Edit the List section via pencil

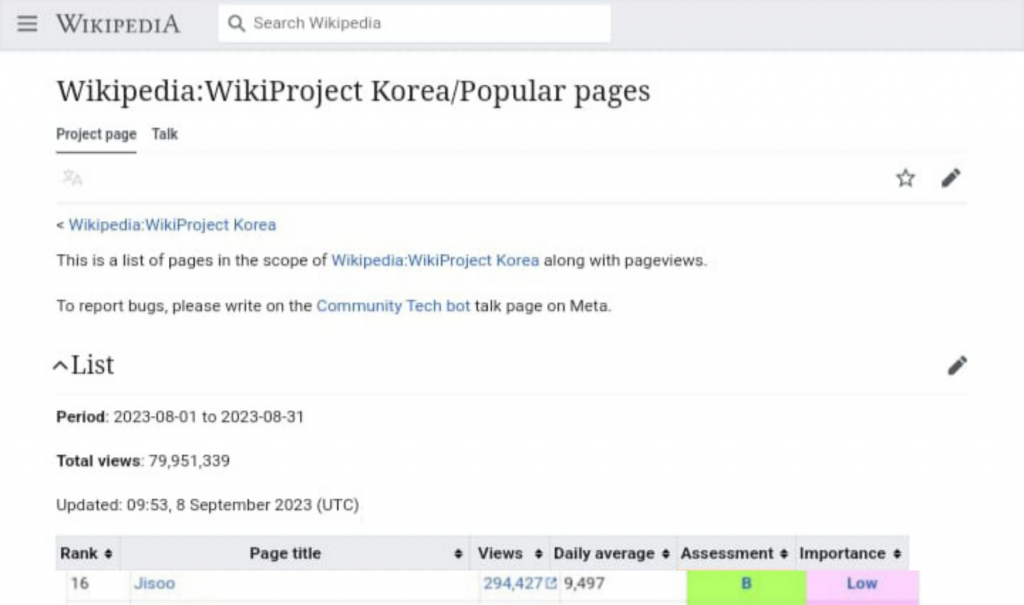[x=957, y=365]
